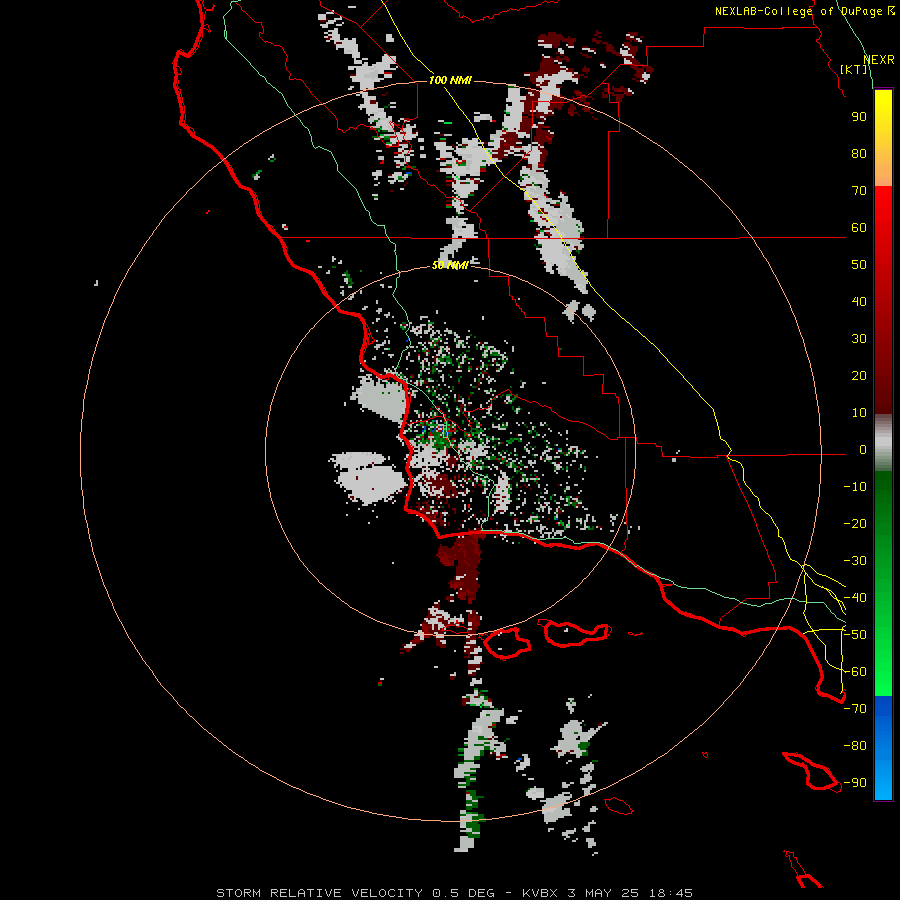The height and width of the screenshot is (900, 900).
Task: Pick the gray zero-velocity color bar segment
Action: click(883, 443)
